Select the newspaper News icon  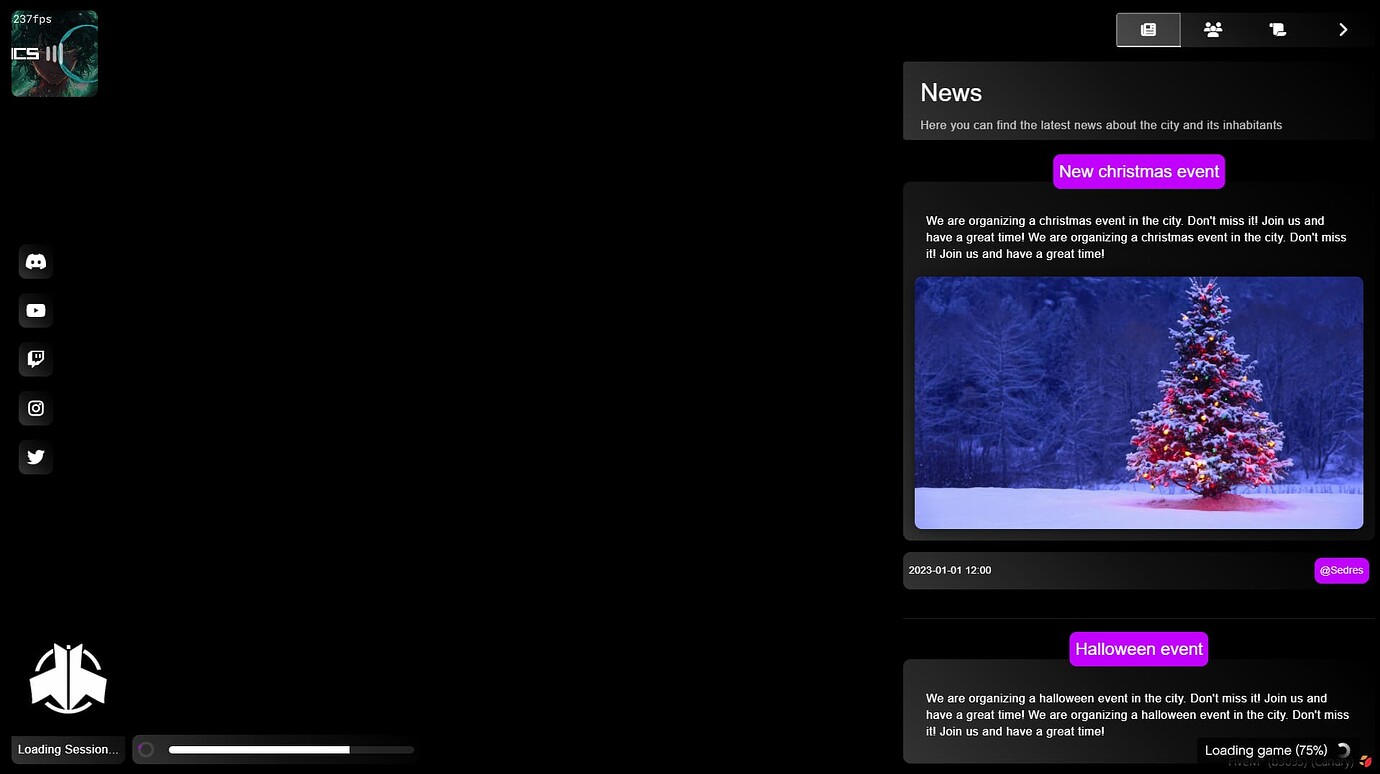tap(1148, 29)
